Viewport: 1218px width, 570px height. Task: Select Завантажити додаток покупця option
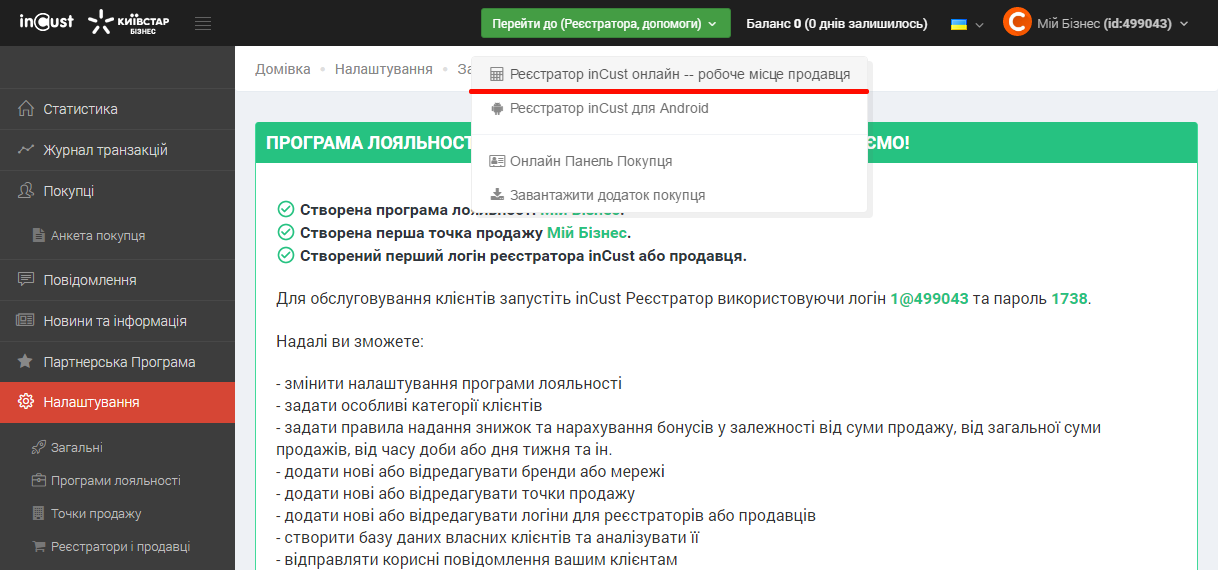(x=607, y=195)
